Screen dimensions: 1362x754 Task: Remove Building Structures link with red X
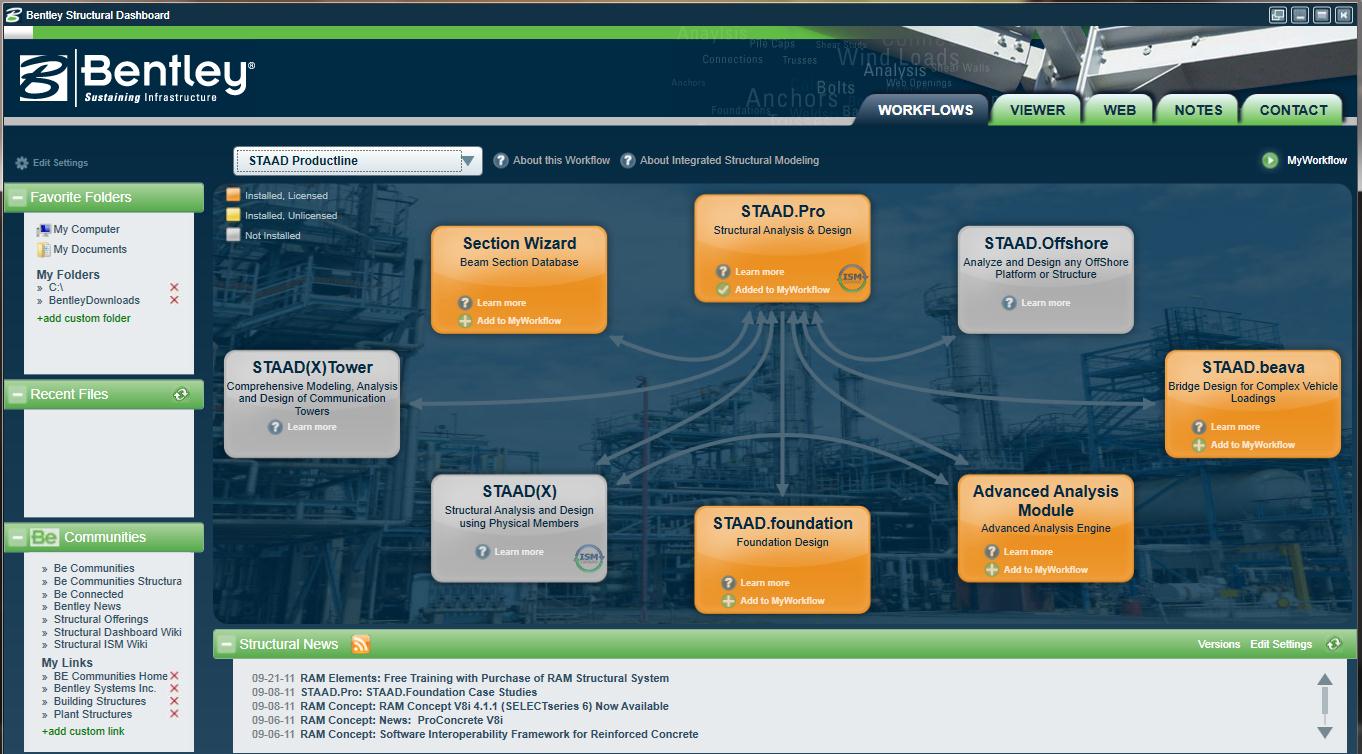point(174,702)
